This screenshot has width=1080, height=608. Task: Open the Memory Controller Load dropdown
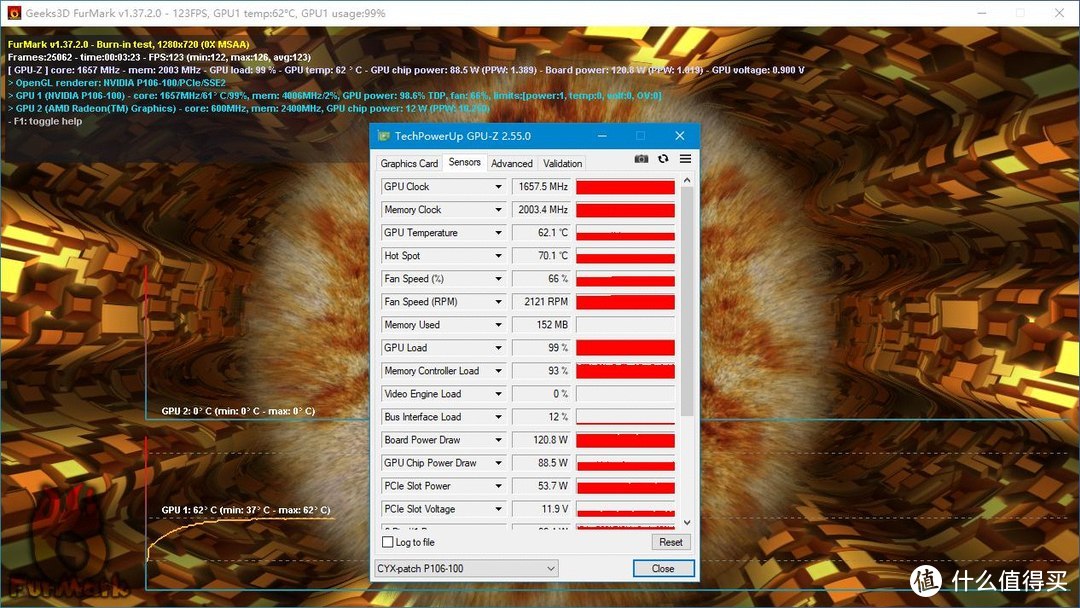pos(499,371)
